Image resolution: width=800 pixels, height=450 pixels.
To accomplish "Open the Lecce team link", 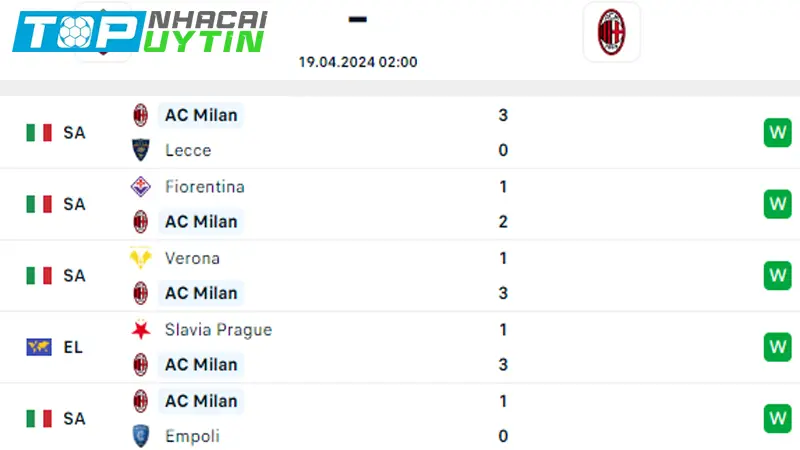I will coord(188,150).
